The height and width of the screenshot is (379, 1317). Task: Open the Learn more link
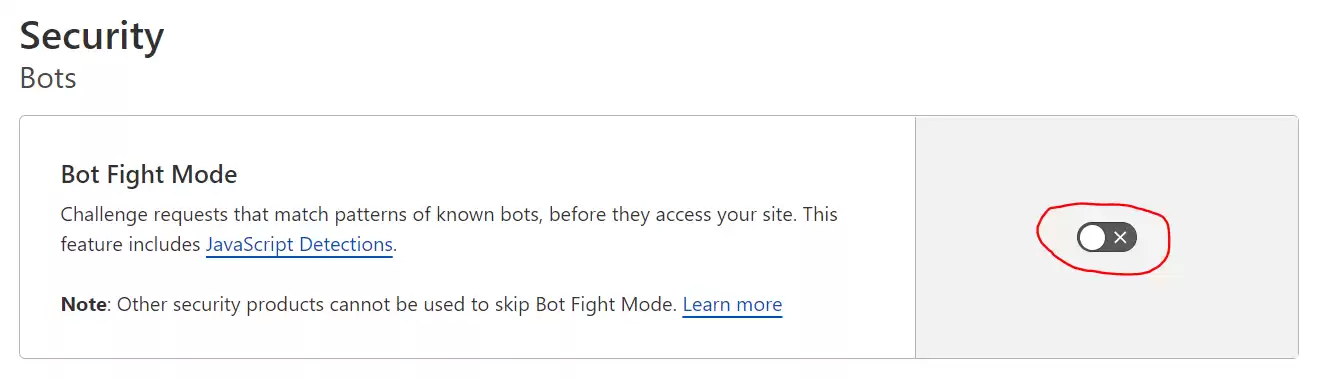[732, 304]
